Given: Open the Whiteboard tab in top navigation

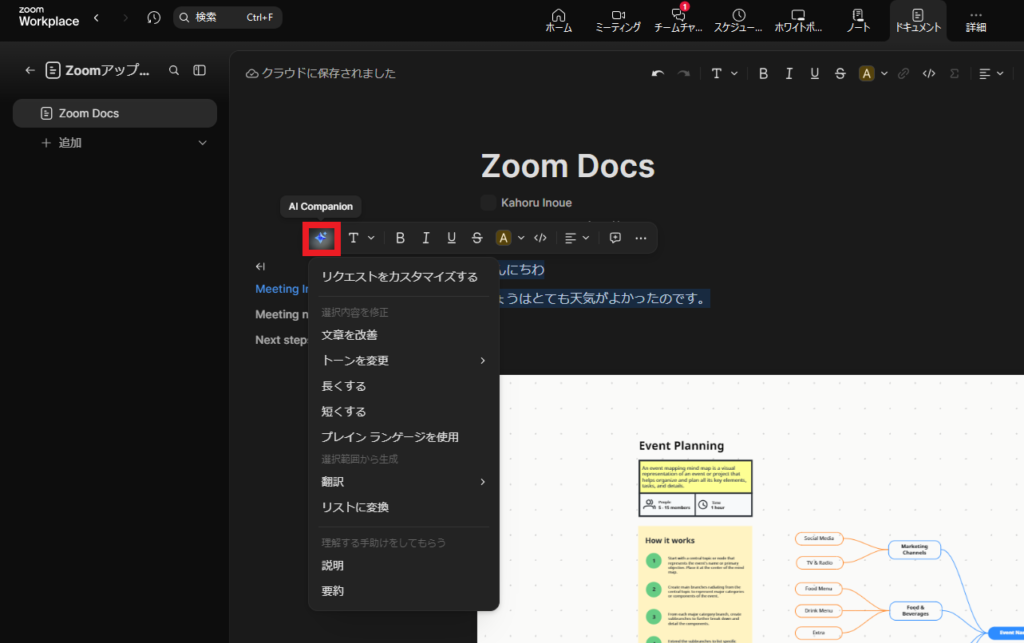Looking at the screenshot, I should [x=797, y=20].
